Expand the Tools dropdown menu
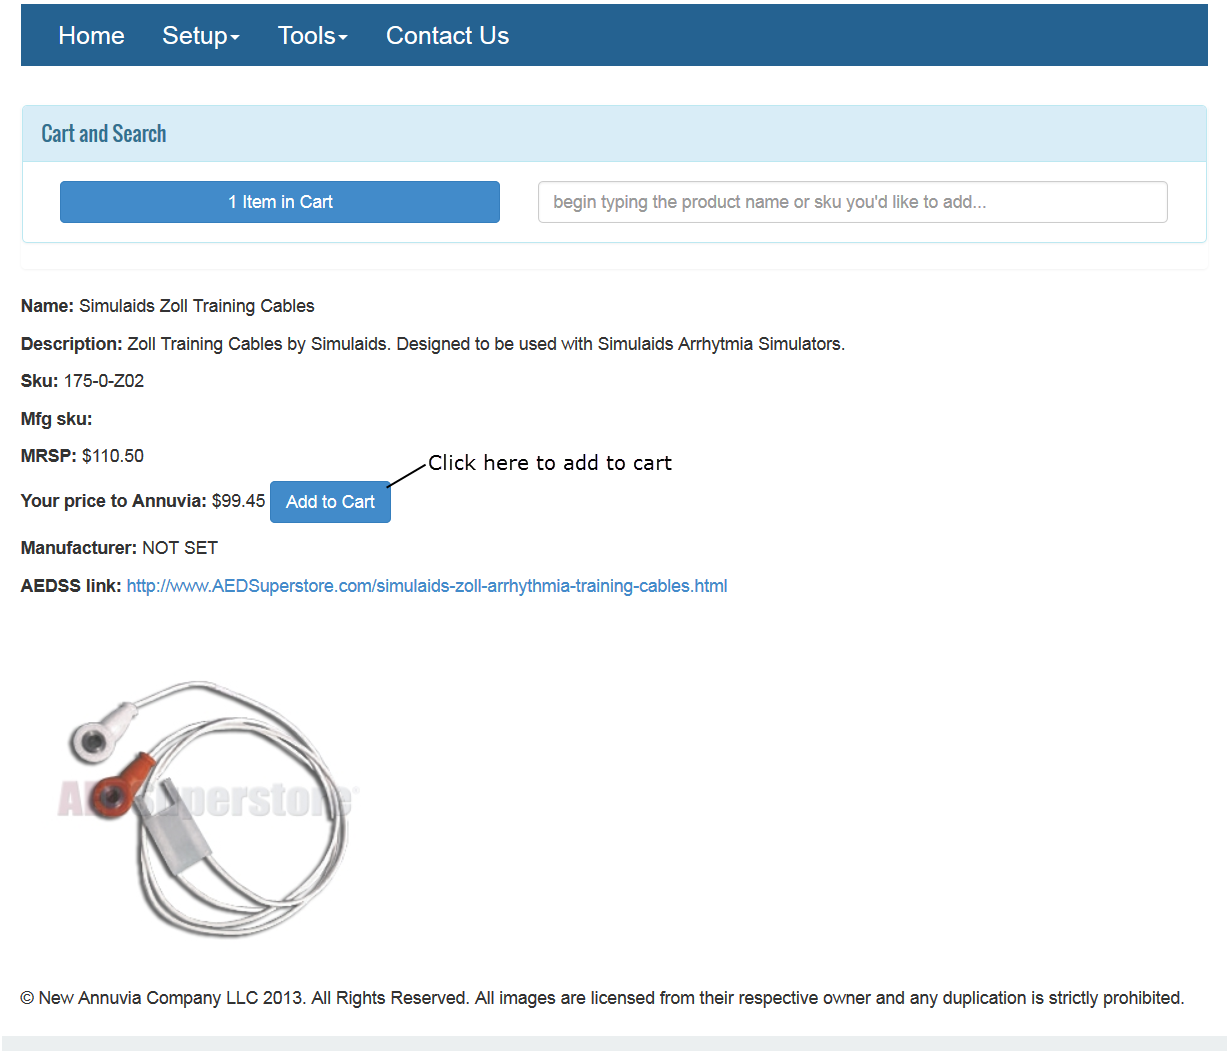This screenshot has width=1229, height=1061. [313, 36]
